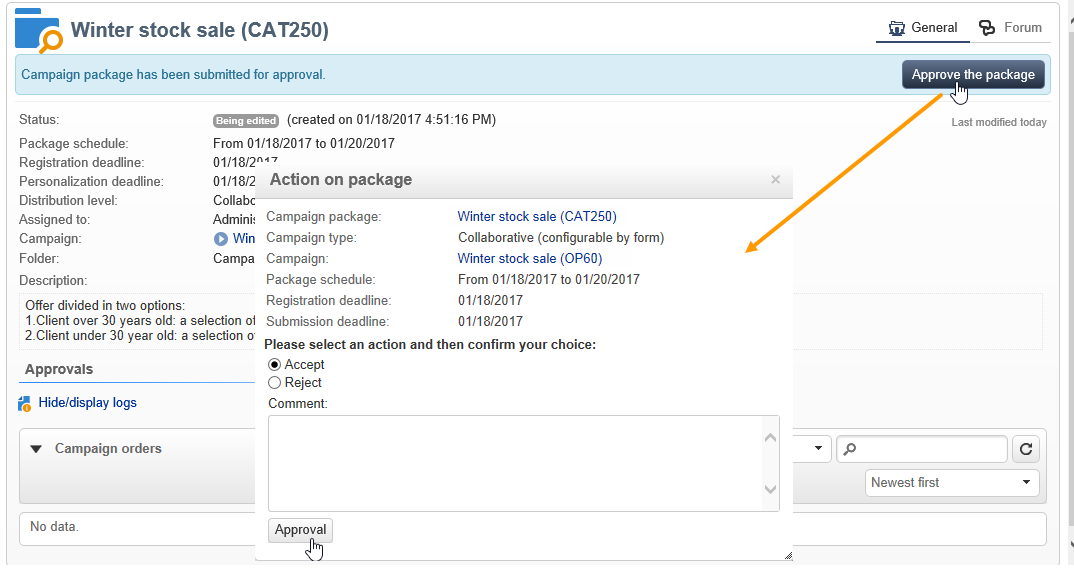The image size is (1074, 578).
Task: Switch to the General tab
Action: (x=923, y=28)
